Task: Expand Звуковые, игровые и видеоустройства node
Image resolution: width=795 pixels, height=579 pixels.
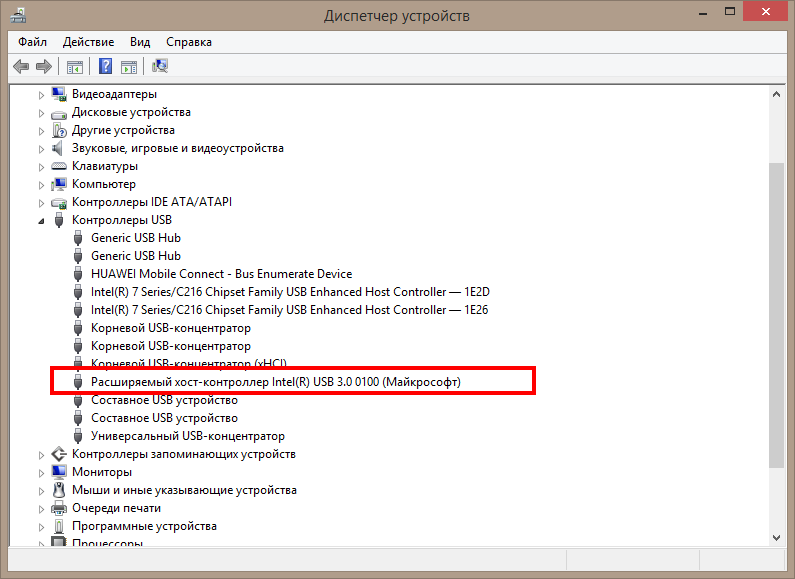Action: [42, 149]
